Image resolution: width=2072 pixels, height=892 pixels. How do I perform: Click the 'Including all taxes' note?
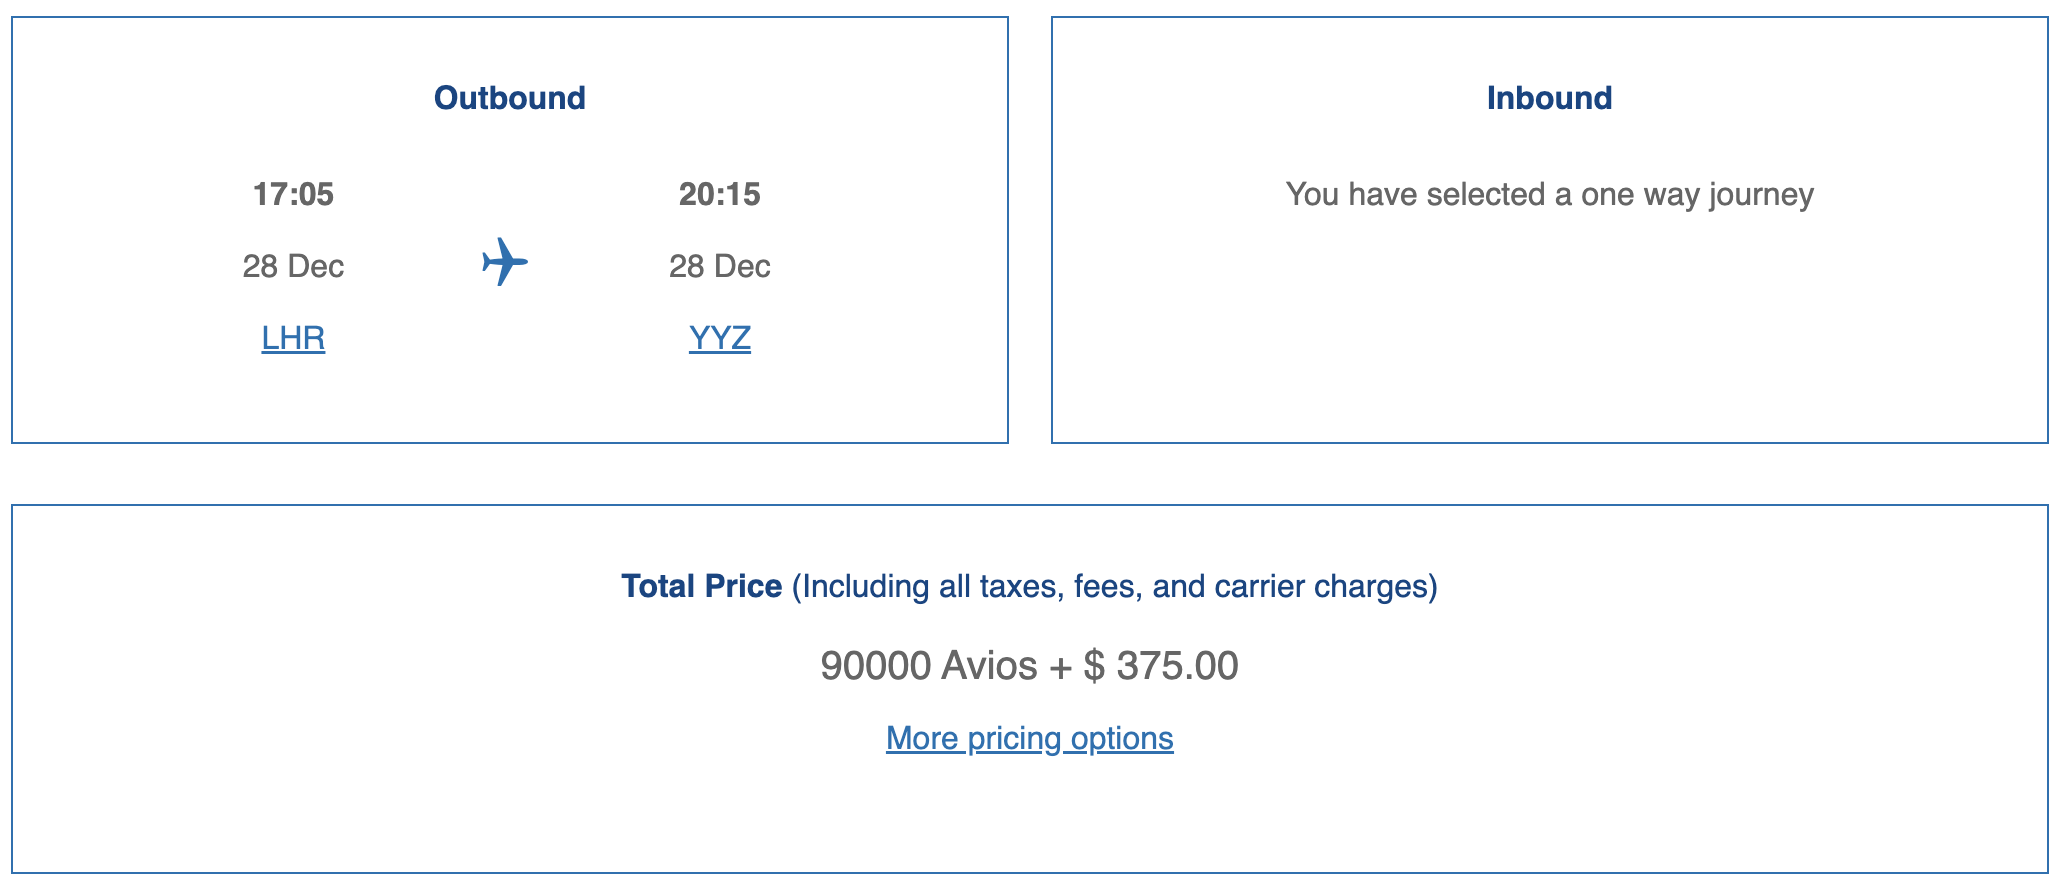[930, 586]
